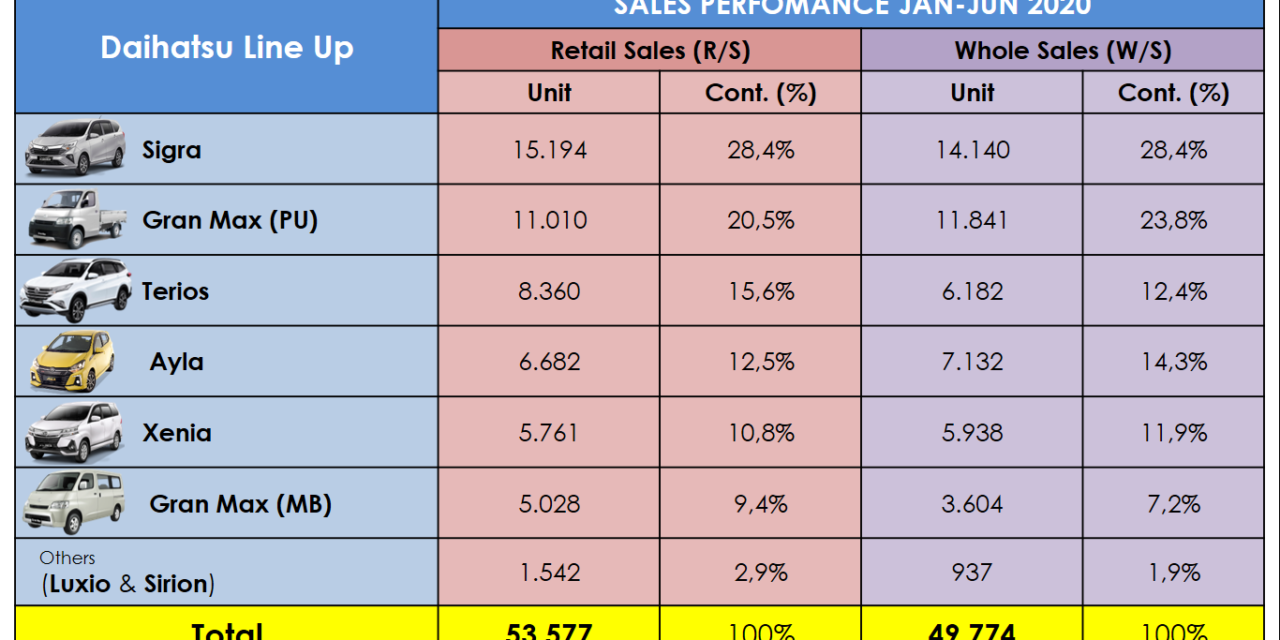Select the Xenia car thumbnail

tap(74, 432)
